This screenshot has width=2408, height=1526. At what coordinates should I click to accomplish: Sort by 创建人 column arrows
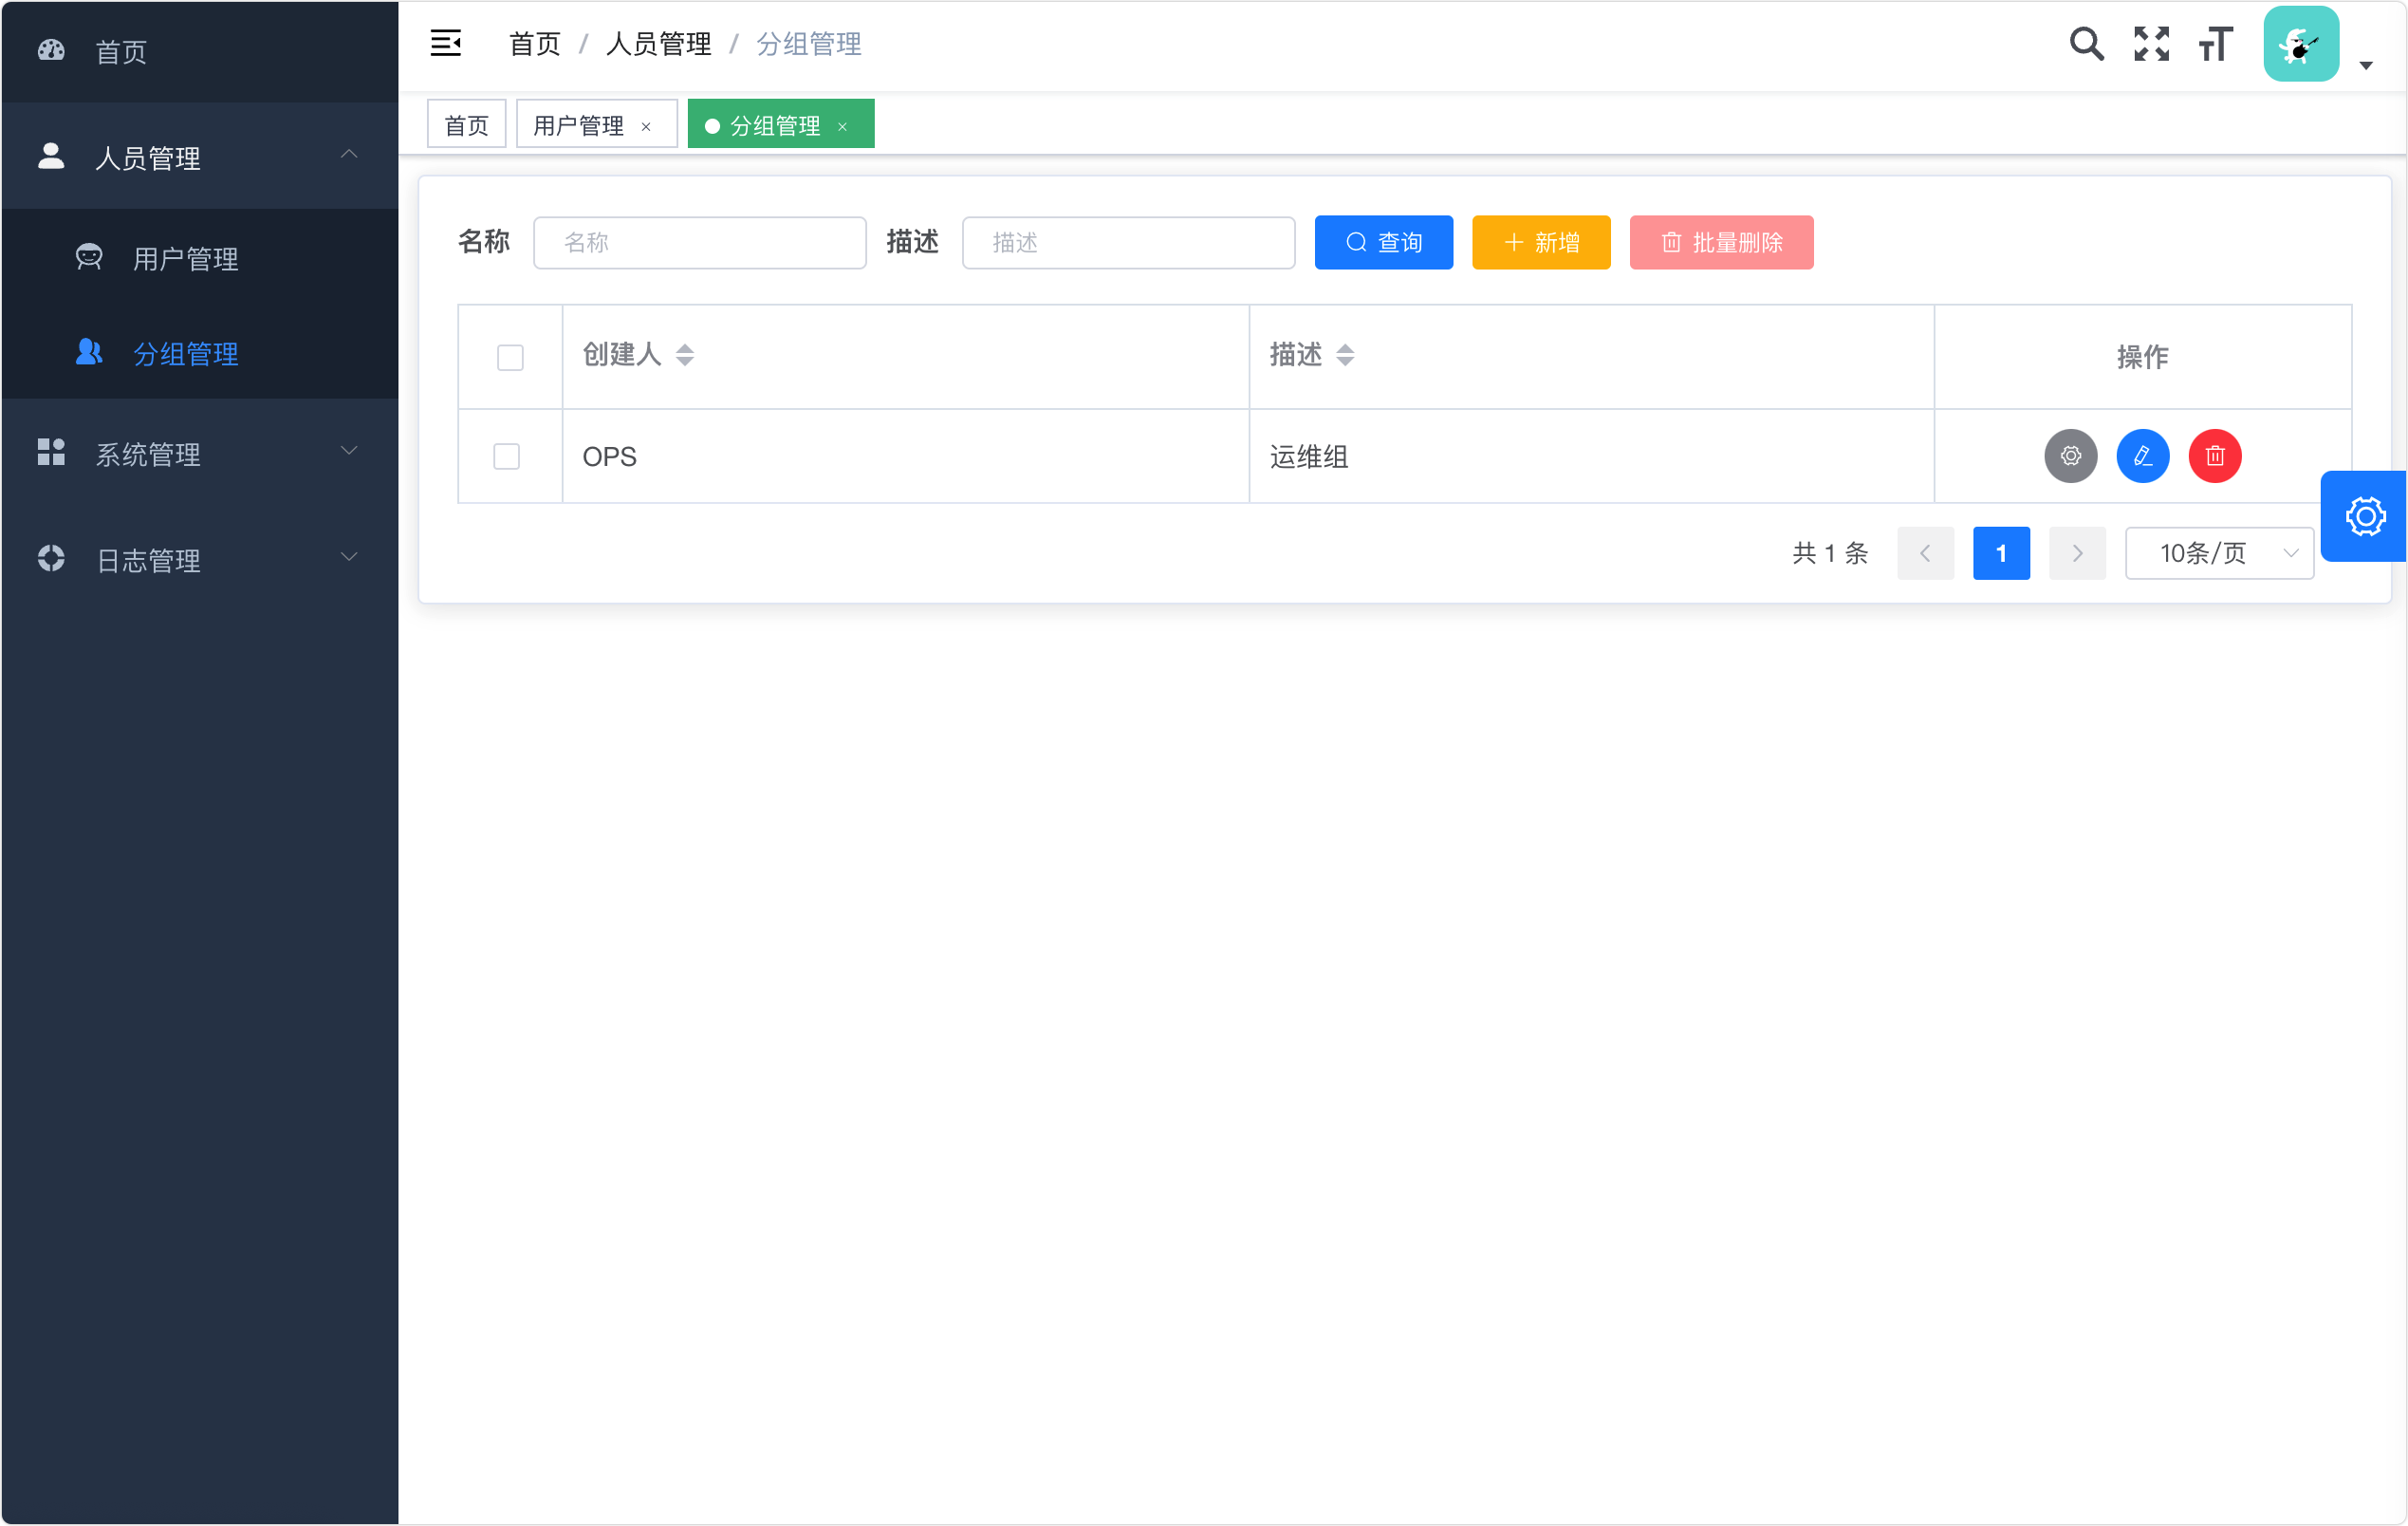[685, 355]
